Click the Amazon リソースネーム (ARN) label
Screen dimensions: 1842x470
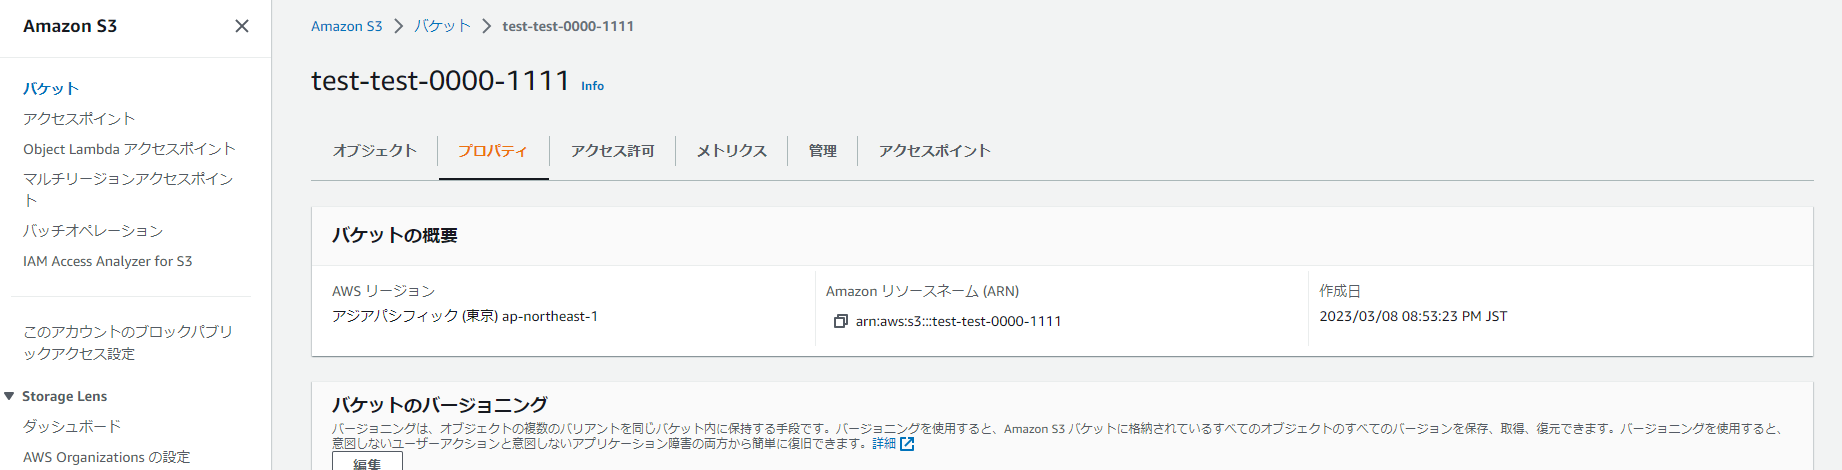click(922, 291)
